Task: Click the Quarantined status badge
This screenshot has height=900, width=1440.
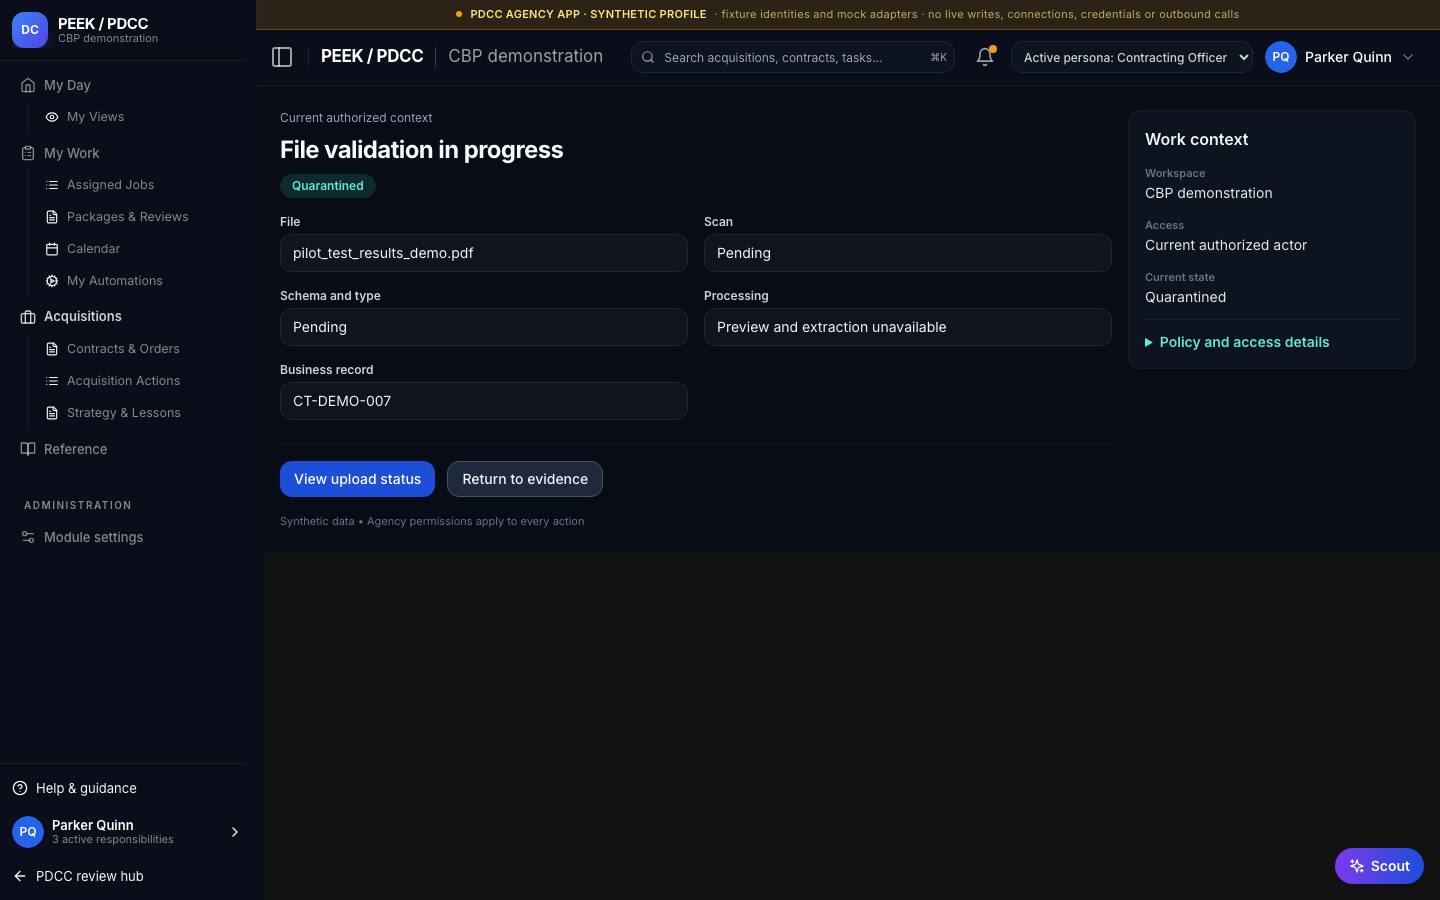Action: click(x=328, y=186)
